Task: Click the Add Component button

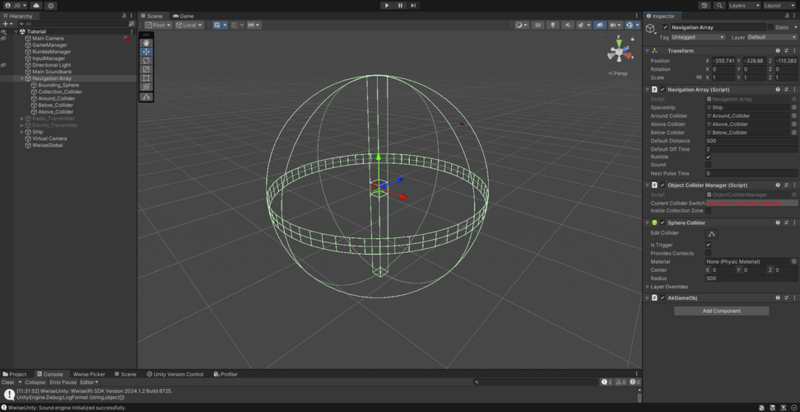Action: click(x=721, y=311)
